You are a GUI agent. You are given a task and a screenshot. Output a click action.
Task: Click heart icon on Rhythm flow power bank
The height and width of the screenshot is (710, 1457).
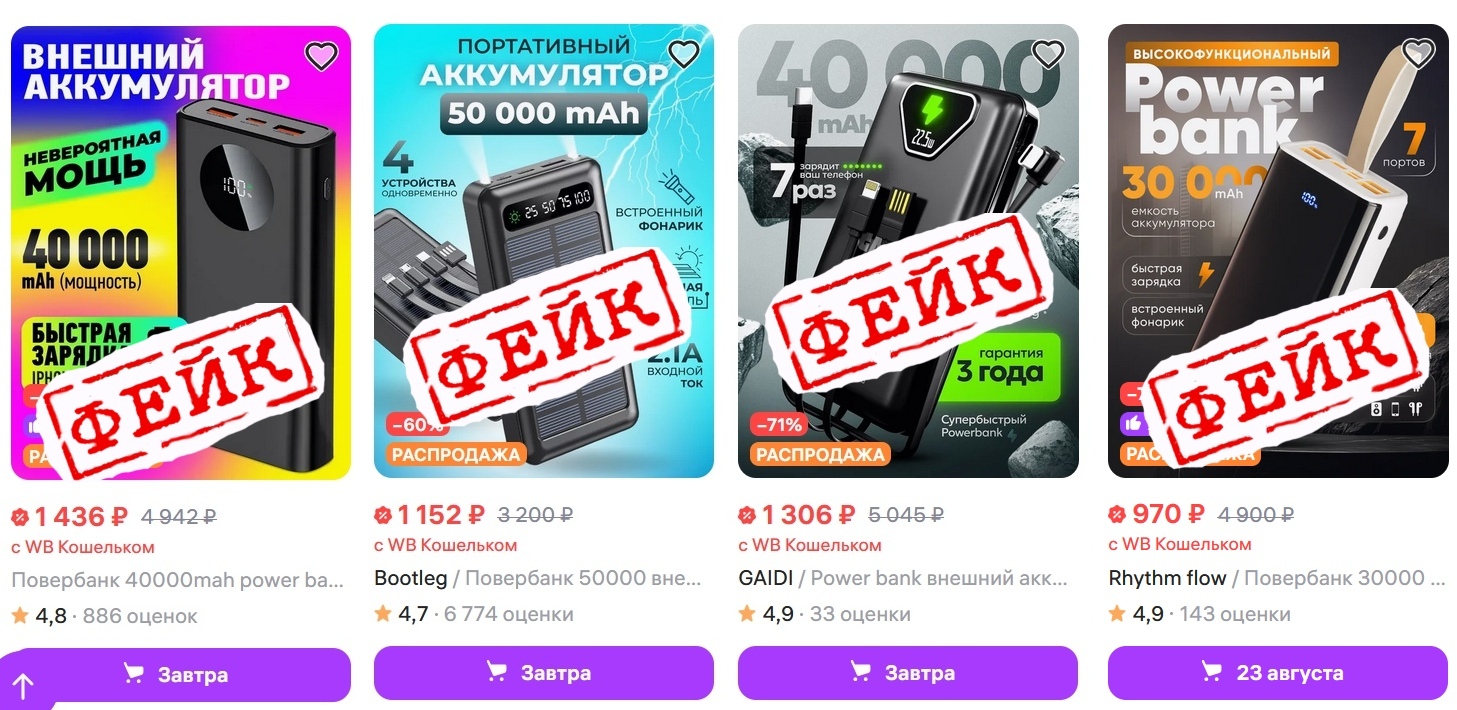coord(1418,54)
